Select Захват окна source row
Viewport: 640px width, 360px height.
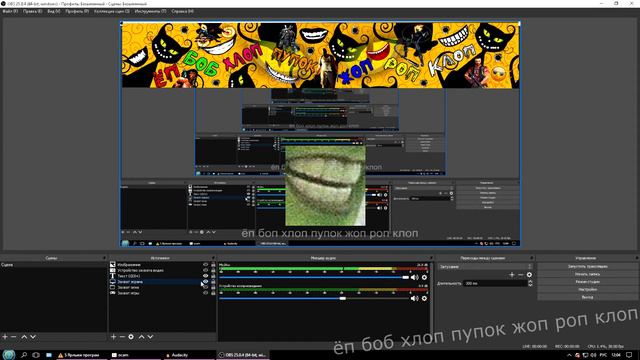[162, 287]
